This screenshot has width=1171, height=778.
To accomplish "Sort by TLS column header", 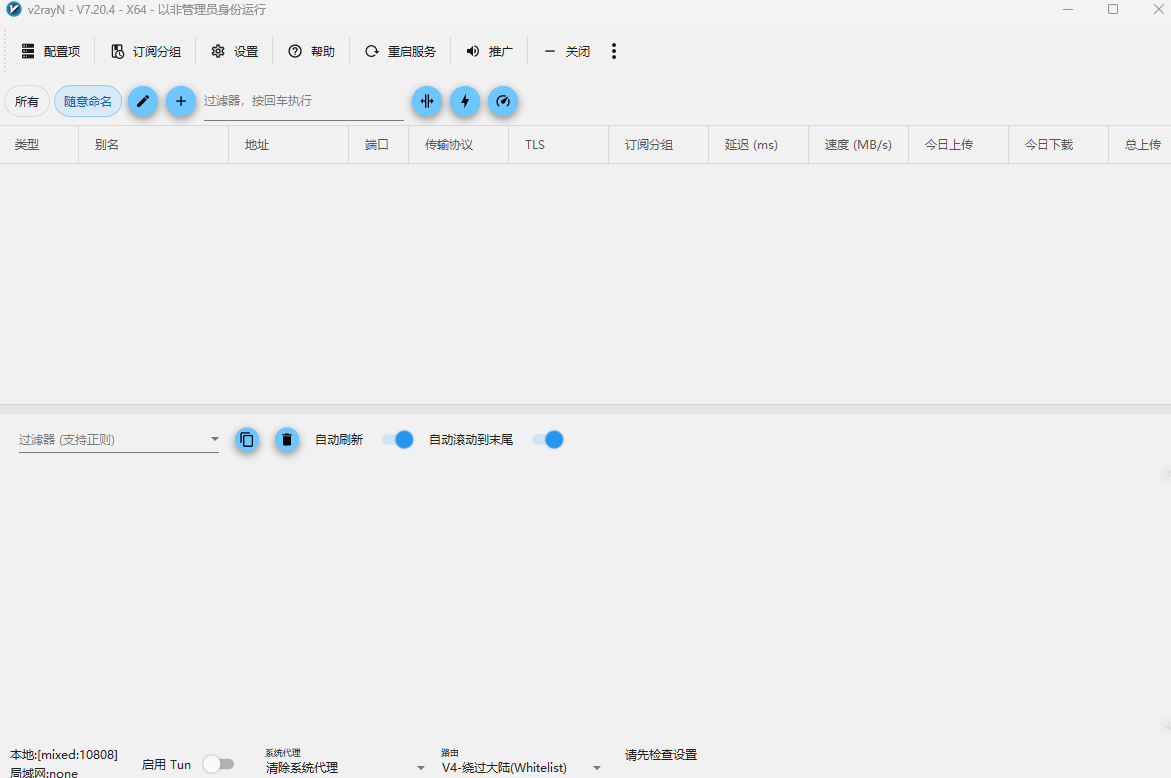I will tap(558, 145).
